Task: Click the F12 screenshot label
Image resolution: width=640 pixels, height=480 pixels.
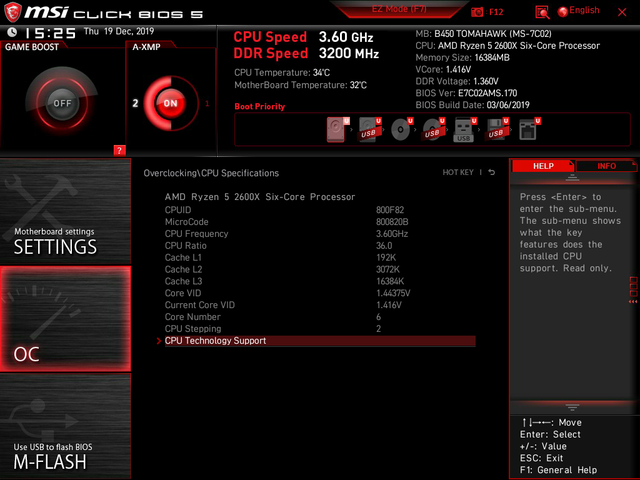Action: 496,12
